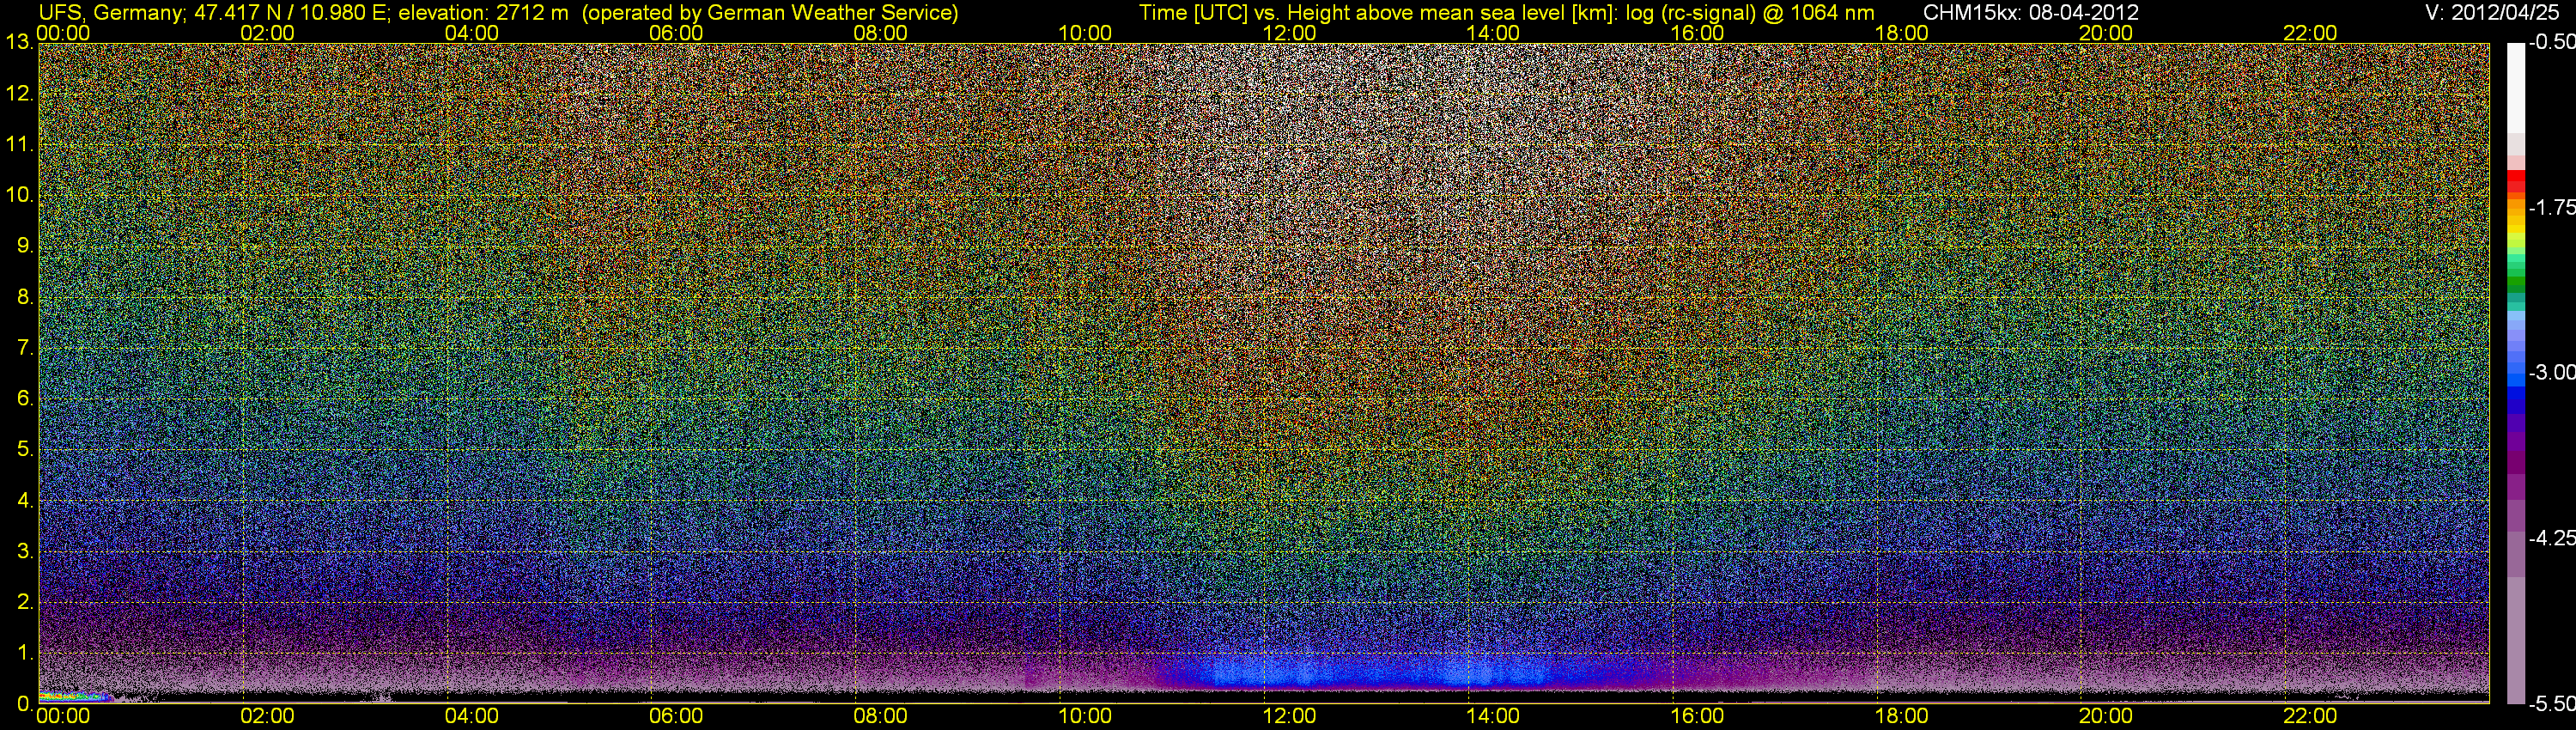Select the 22:00 marker on top axis
This screenshot has width=2576, height=730.
[x=2309, y=33]
